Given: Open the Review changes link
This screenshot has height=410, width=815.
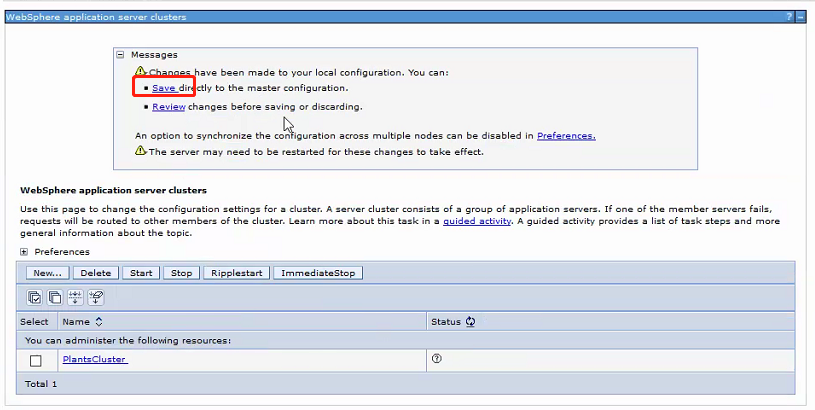Looking at the screenshot, I should [x=168, y=107].
